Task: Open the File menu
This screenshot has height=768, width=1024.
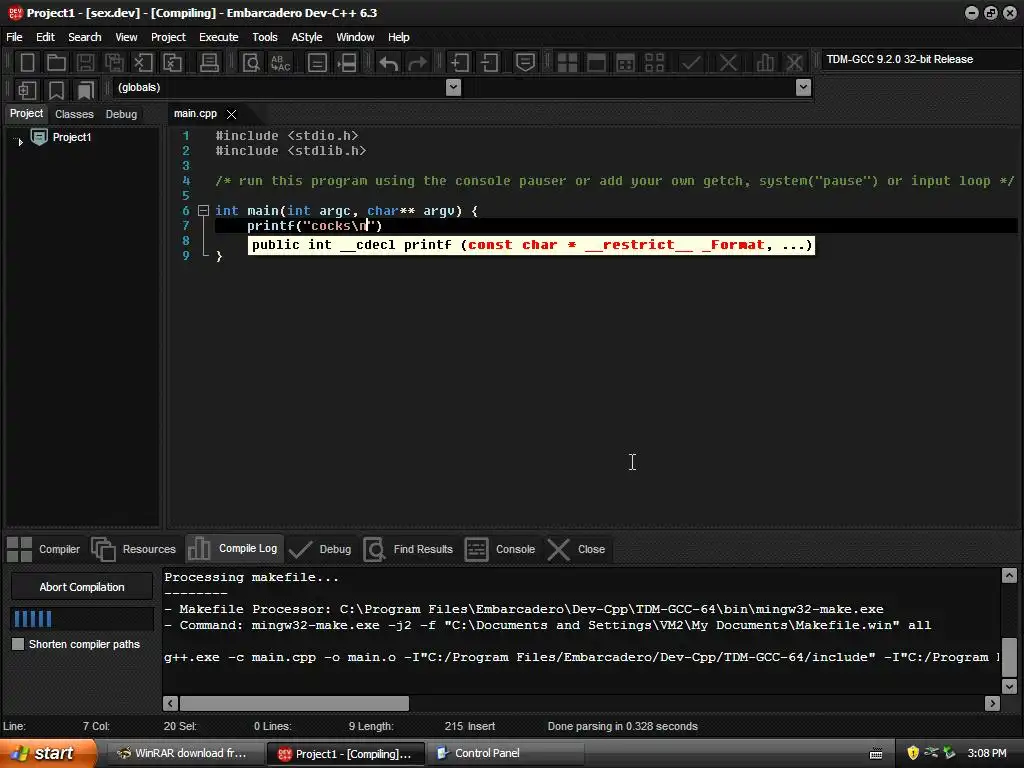Action: pyautogui.click(x=14, y=37)
